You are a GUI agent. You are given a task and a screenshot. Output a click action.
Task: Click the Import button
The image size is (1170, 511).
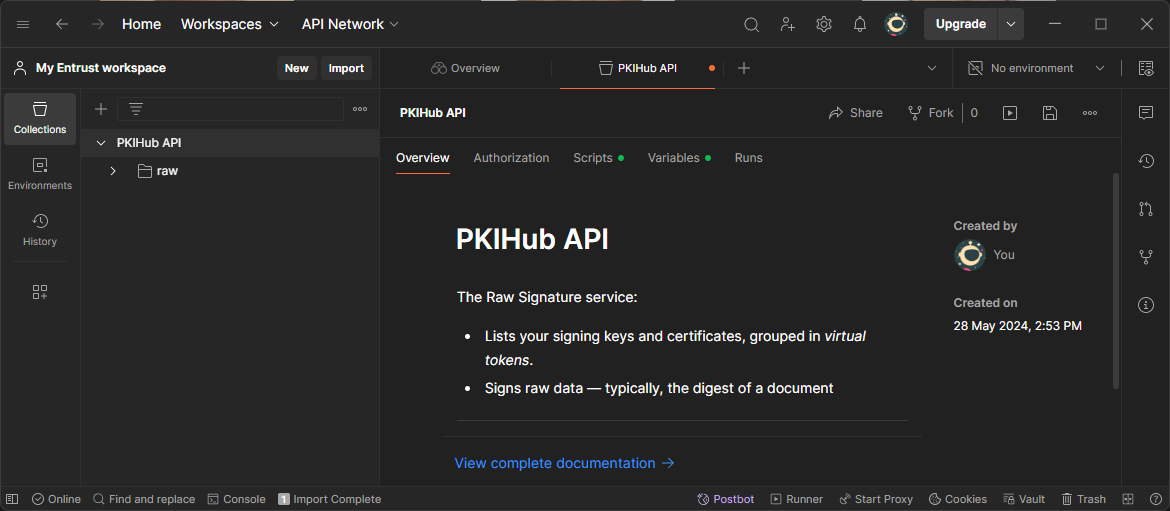pyautogui.click(x=346, y=68)
